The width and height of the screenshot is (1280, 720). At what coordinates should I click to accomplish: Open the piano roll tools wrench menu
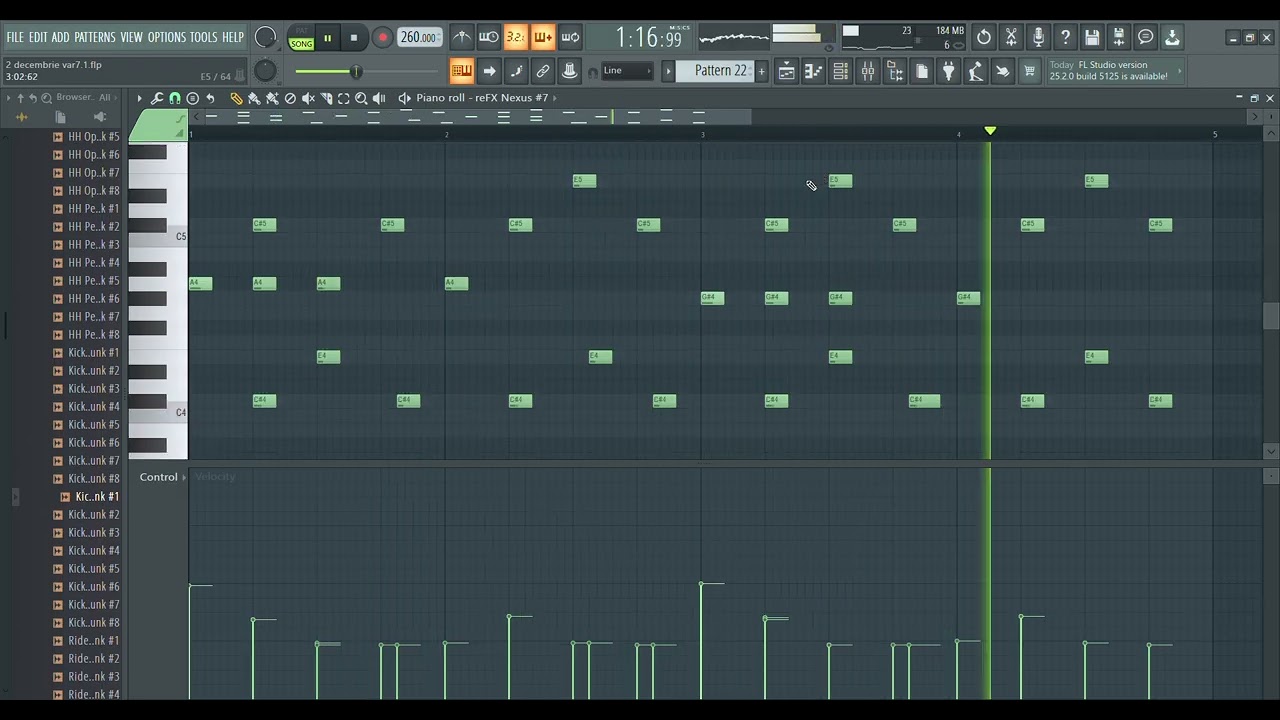tap(157, 98)
